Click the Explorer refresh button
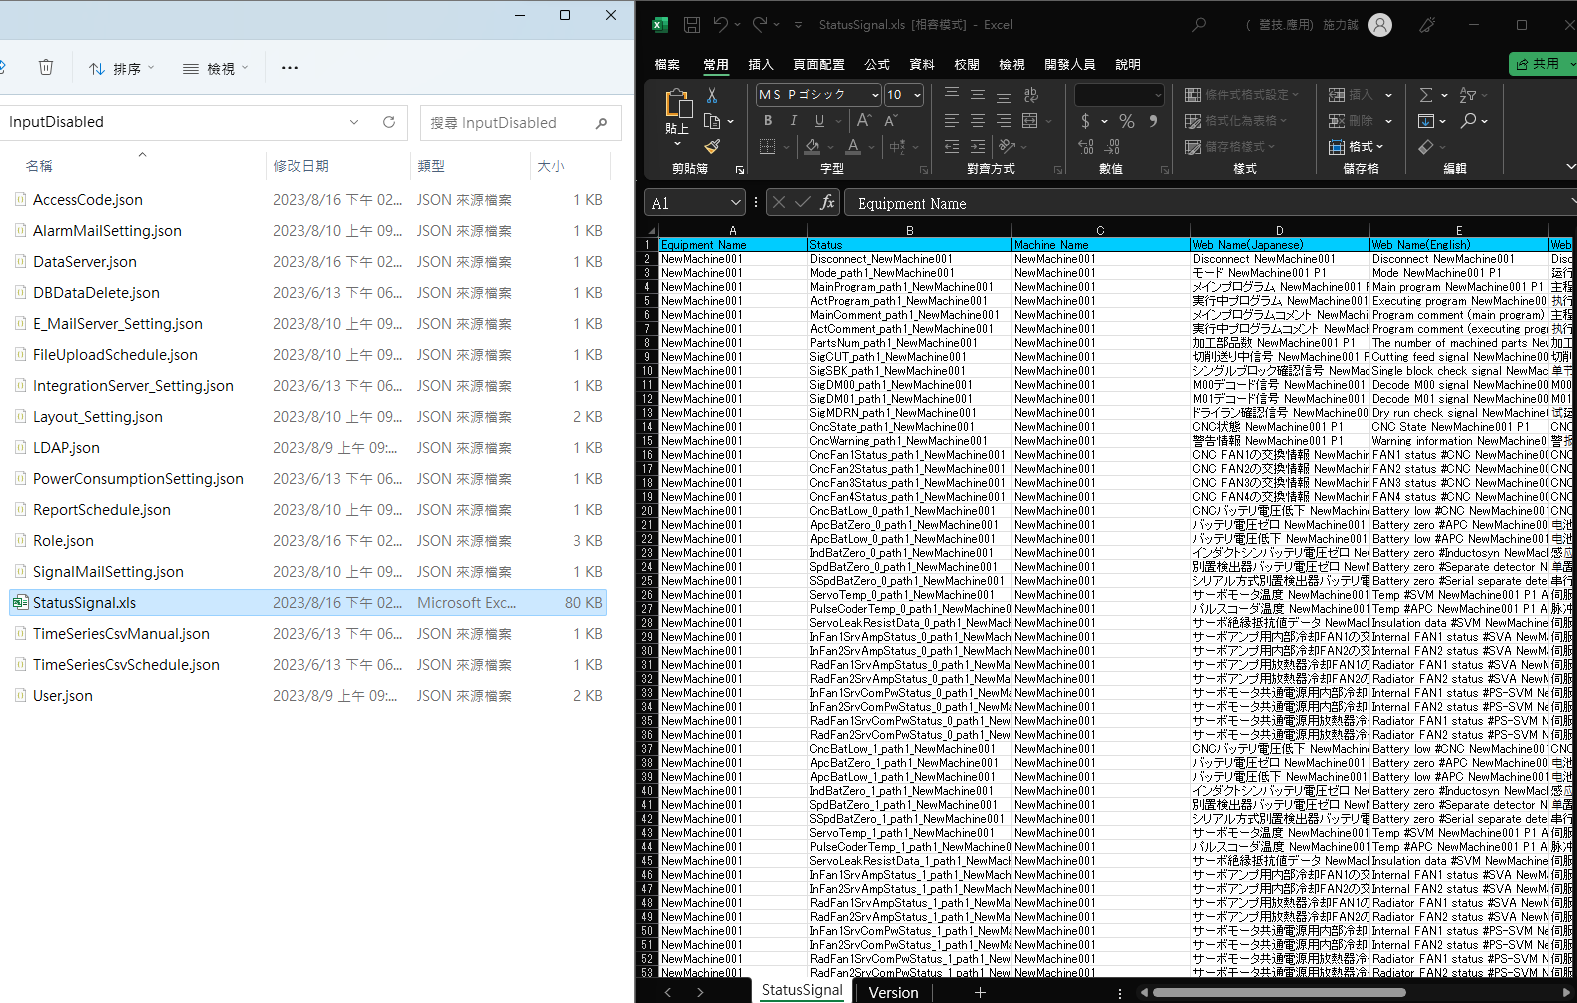Screen dimensions: 1577x1003 point(389,122)
